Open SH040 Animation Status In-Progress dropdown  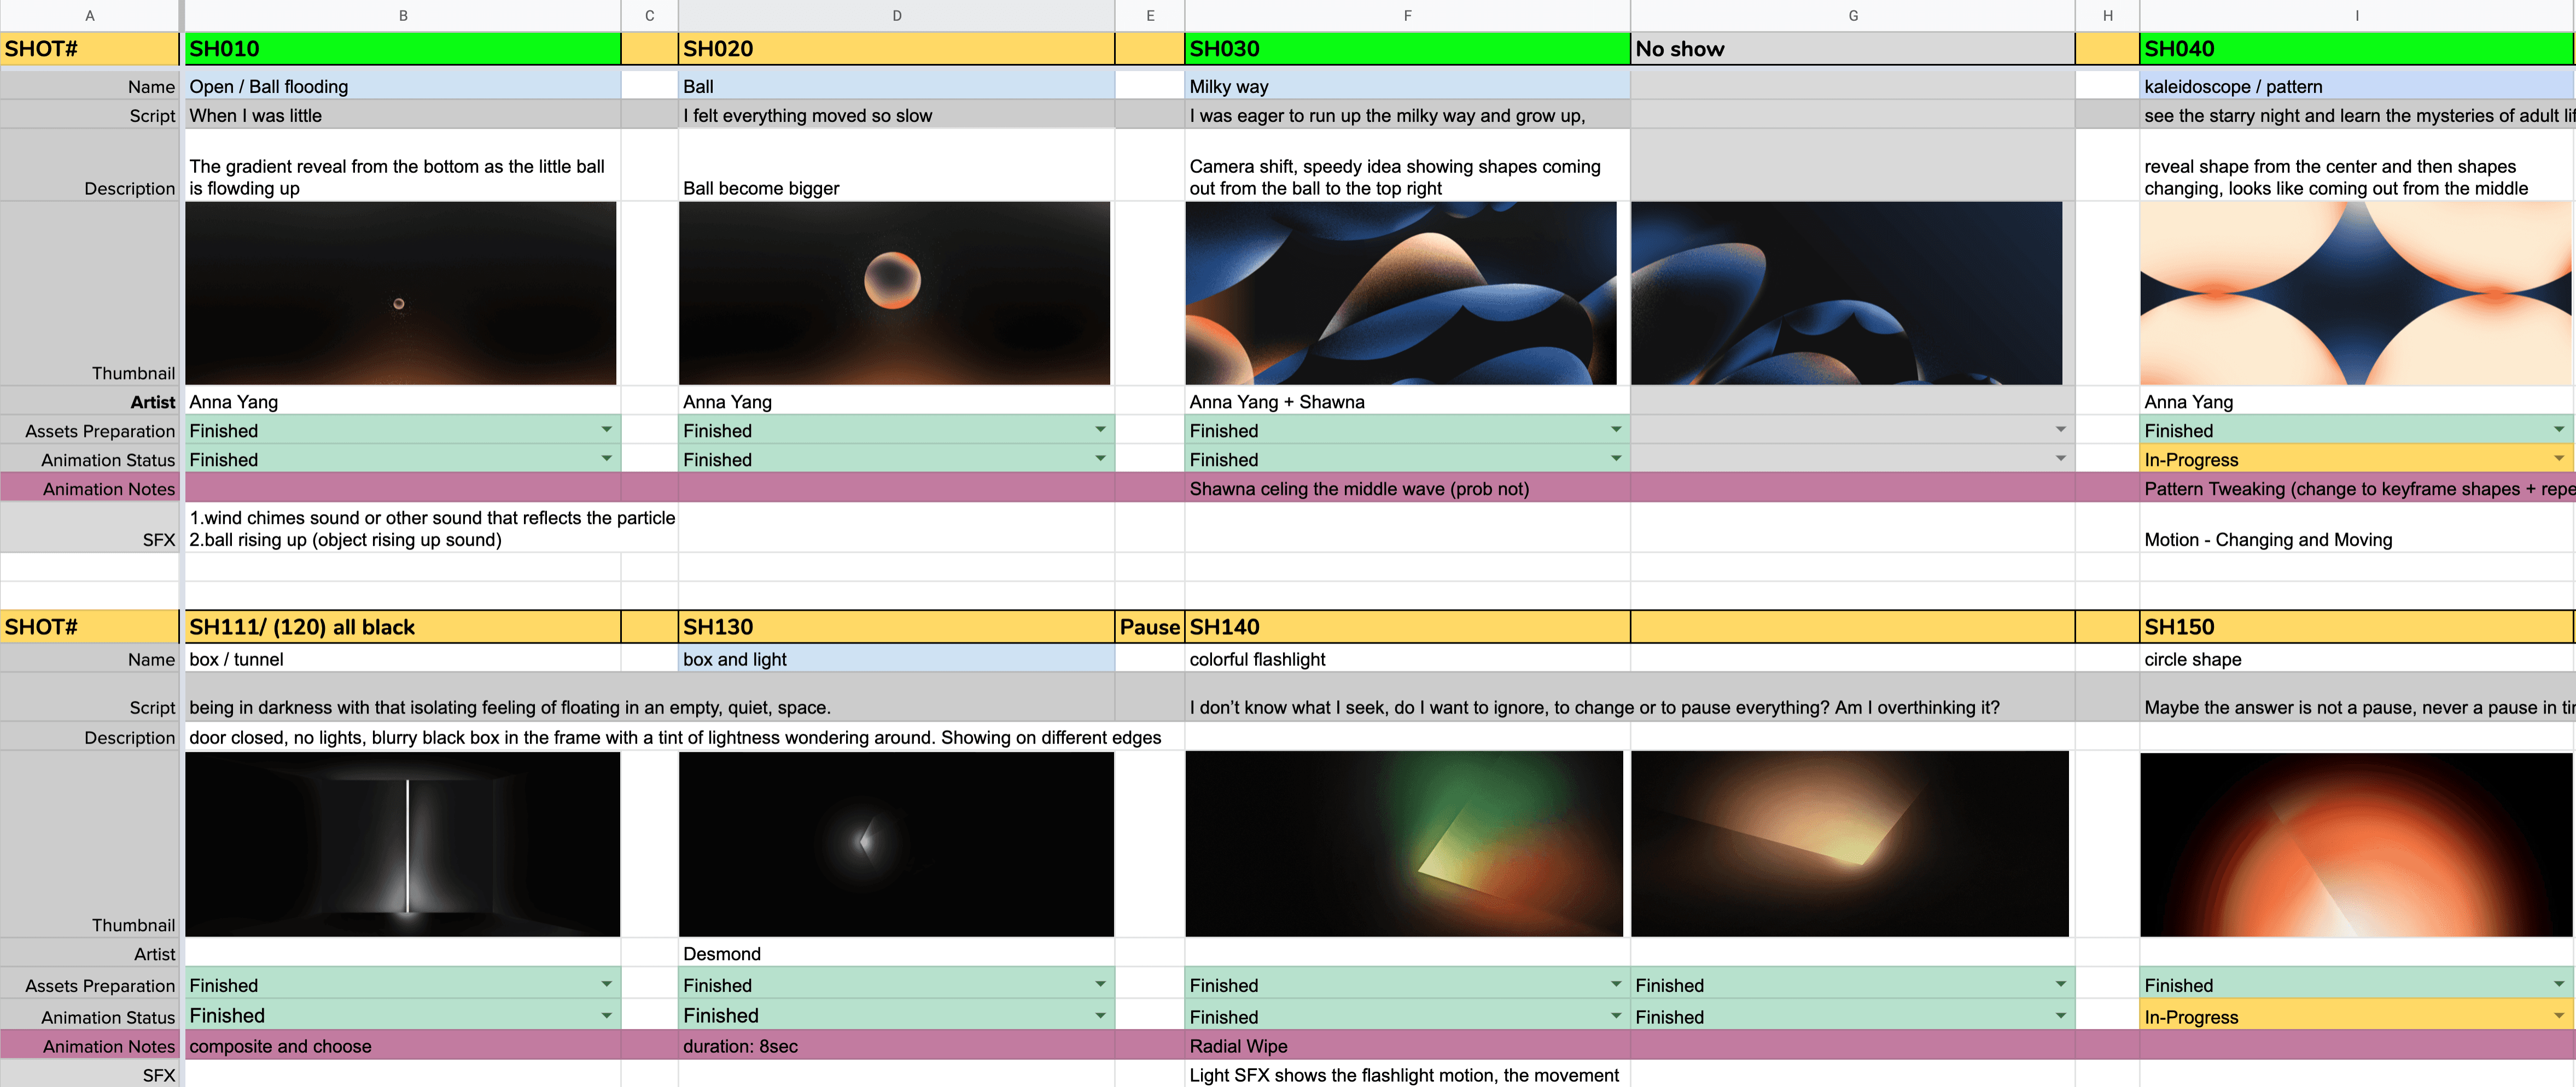point(2355,460)
